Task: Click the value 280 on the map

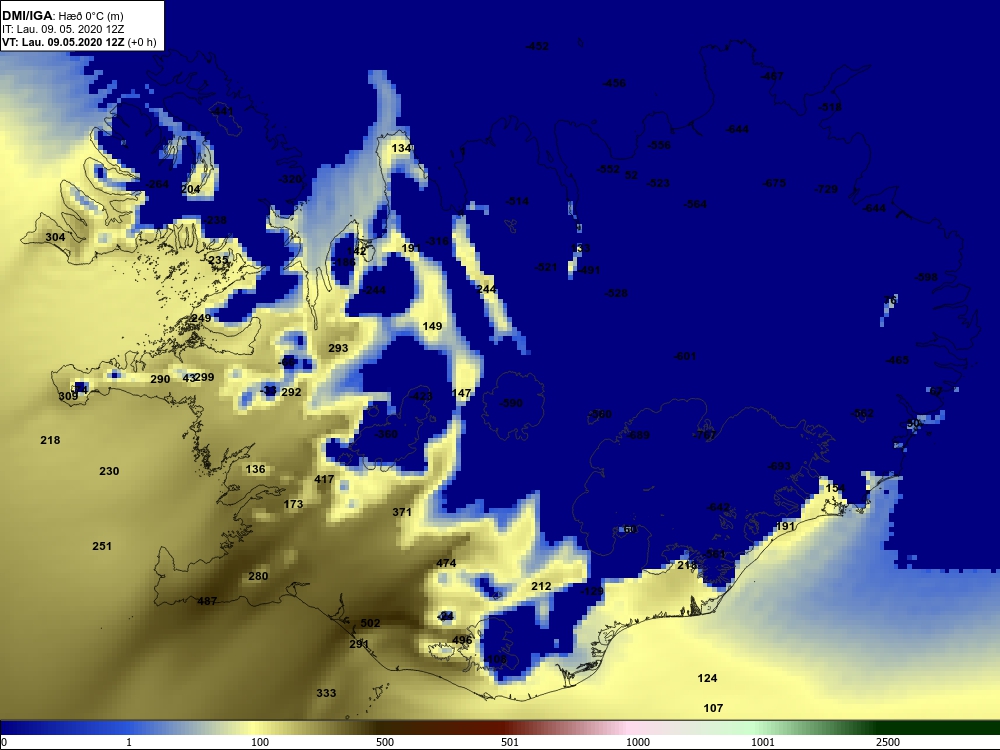Action: tap(258, 576)
